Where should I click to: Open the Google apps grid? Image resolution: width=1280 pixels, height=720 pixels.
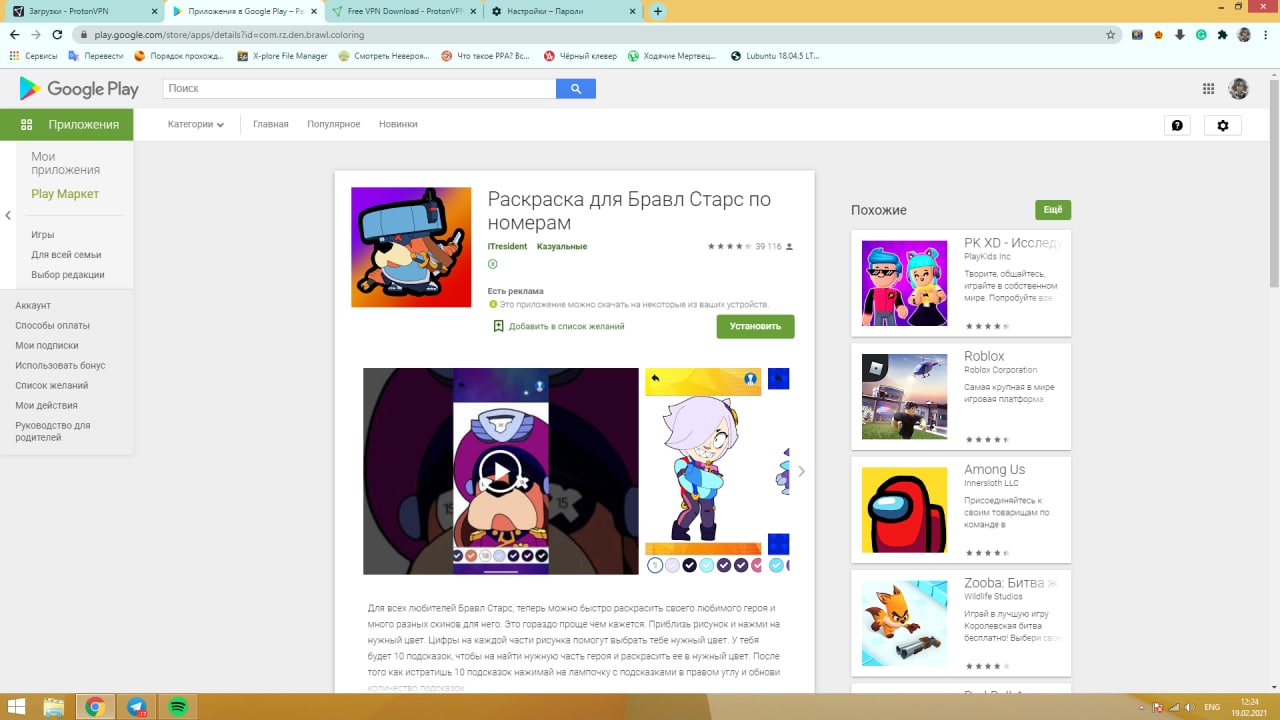click(x=1208, y=89)
